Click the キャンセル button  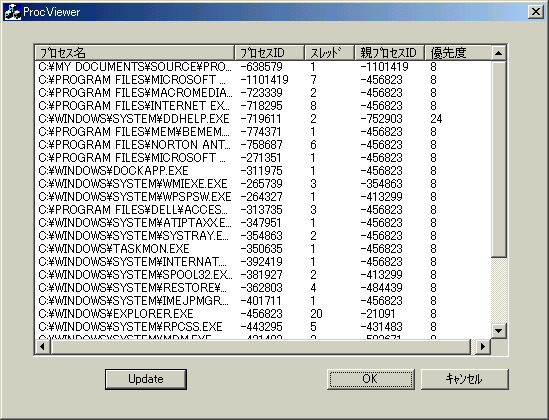point(464,379)
